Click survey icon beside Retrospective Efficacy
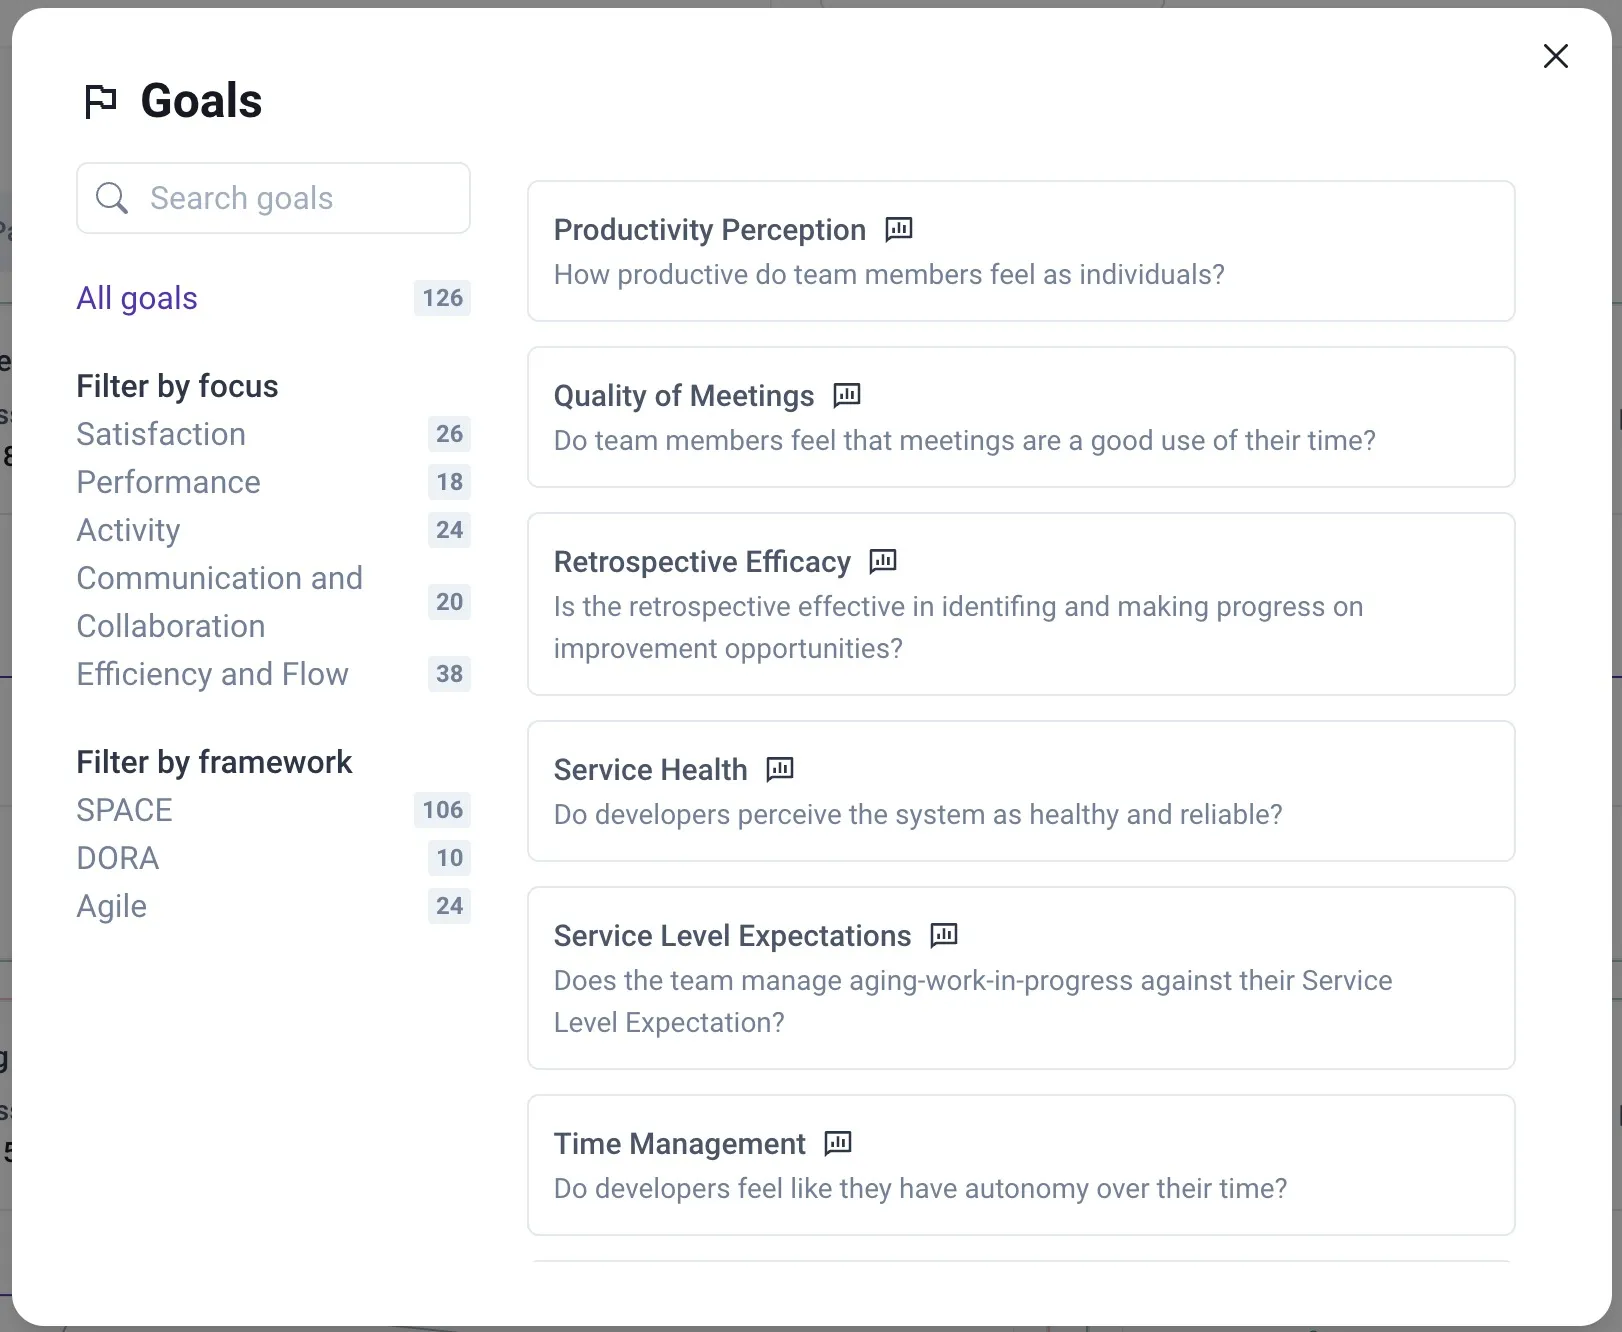 pos(883,561)
